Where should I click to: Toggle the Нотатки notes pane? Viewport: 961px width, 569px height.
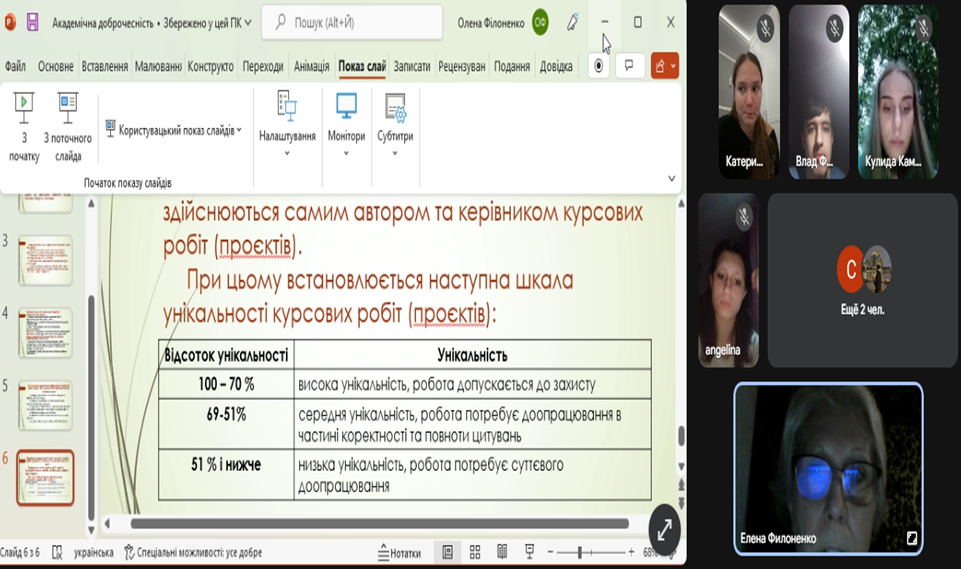click(399, 552)
